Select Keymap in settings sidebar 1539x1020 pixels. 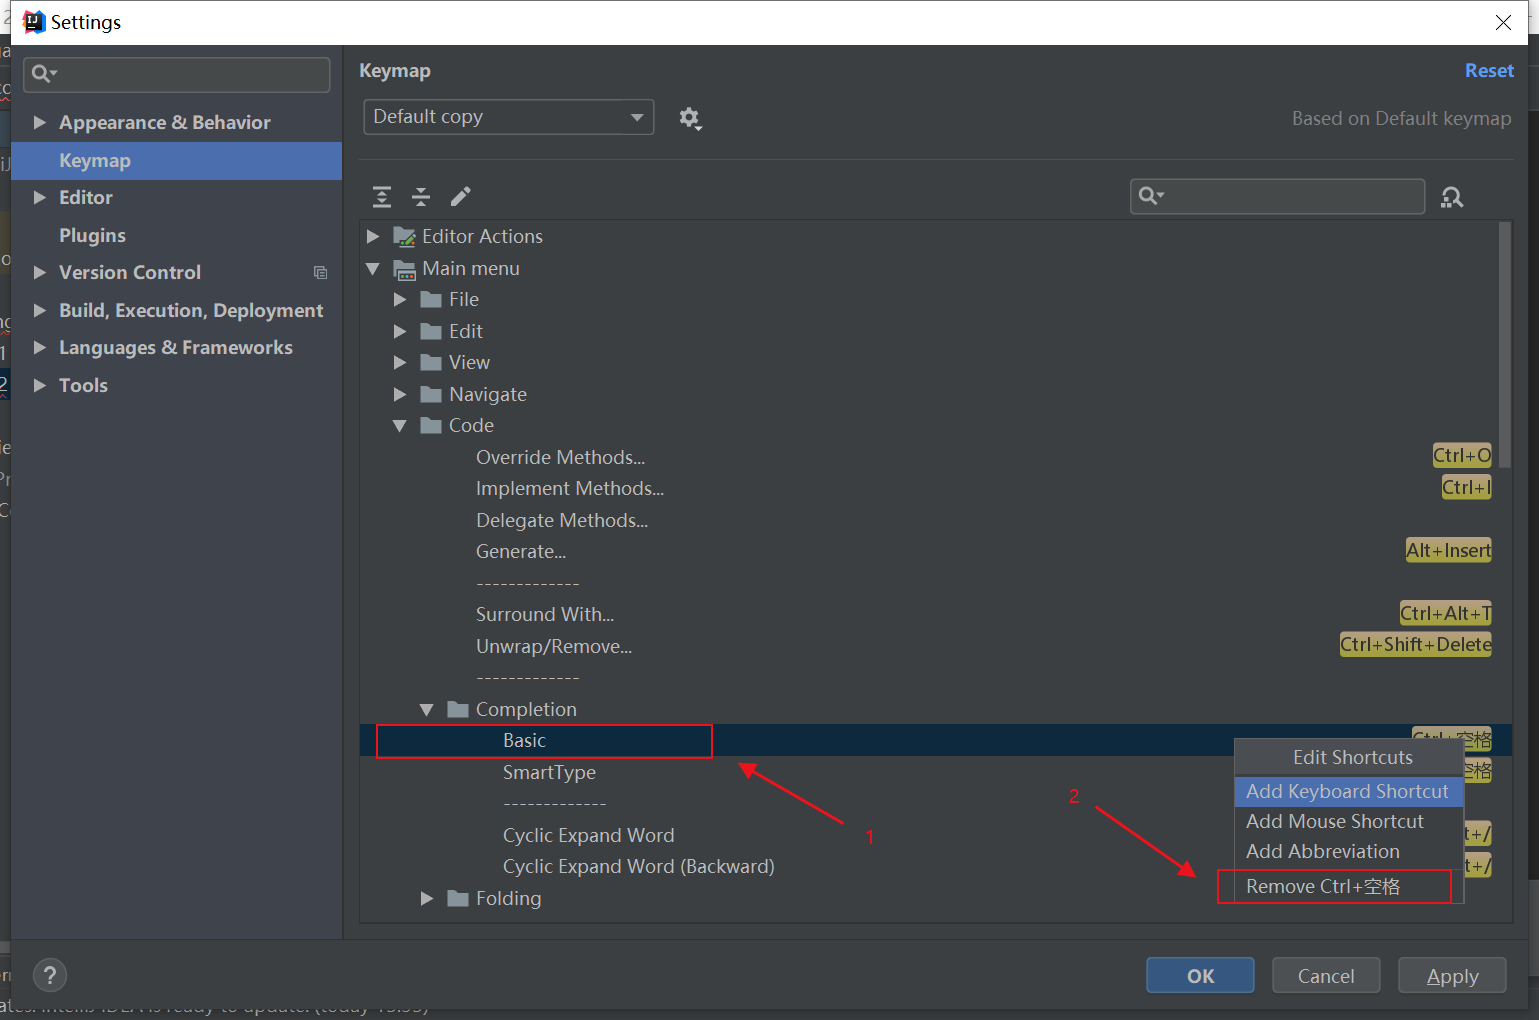[177, 160]
